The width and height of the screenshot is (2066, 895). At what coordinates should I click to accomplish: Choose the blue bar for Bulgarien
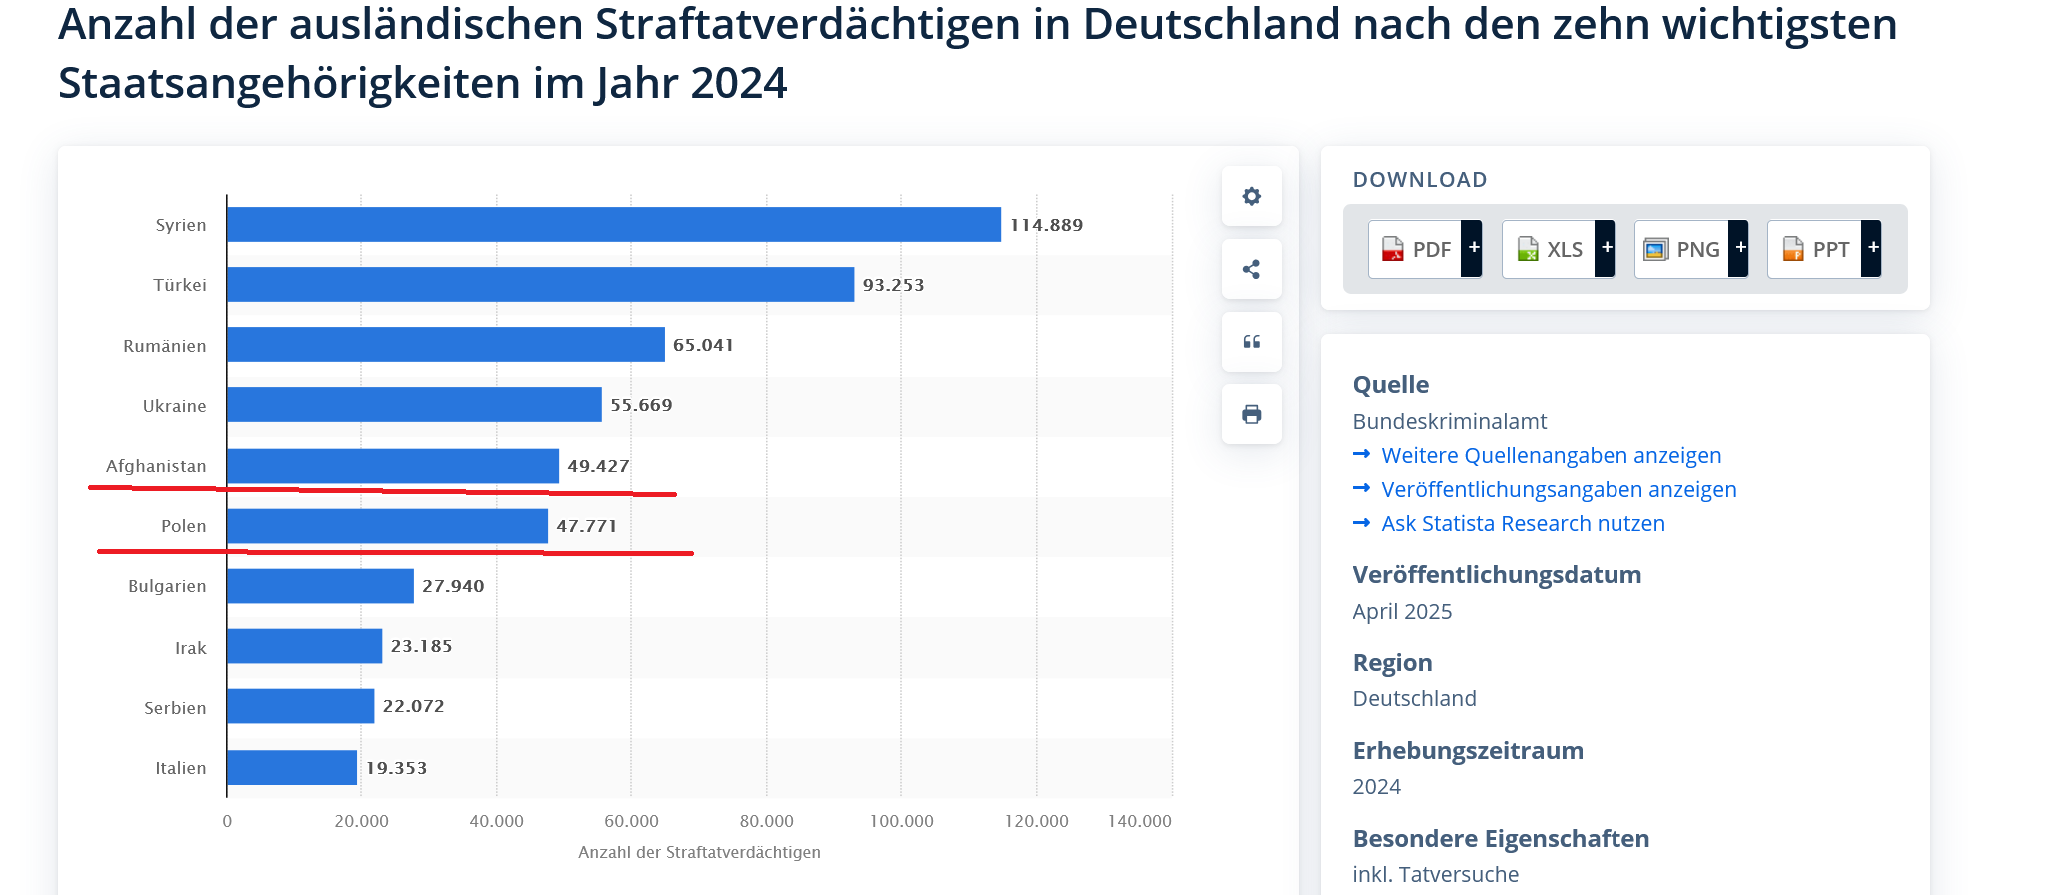[321, 585]
